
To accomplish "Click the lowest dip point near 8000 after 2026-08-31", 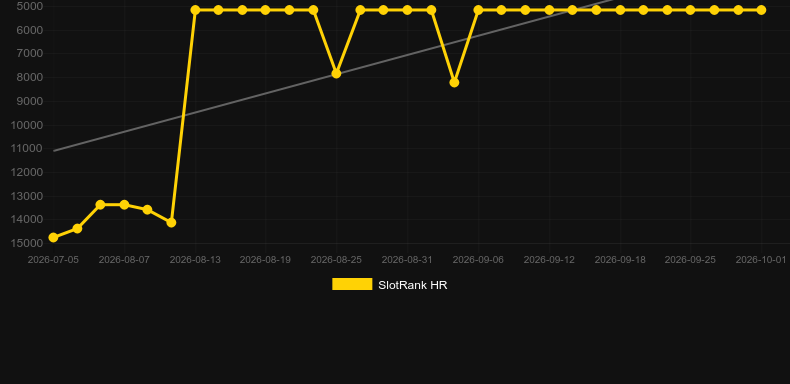I will coord(454,82).
